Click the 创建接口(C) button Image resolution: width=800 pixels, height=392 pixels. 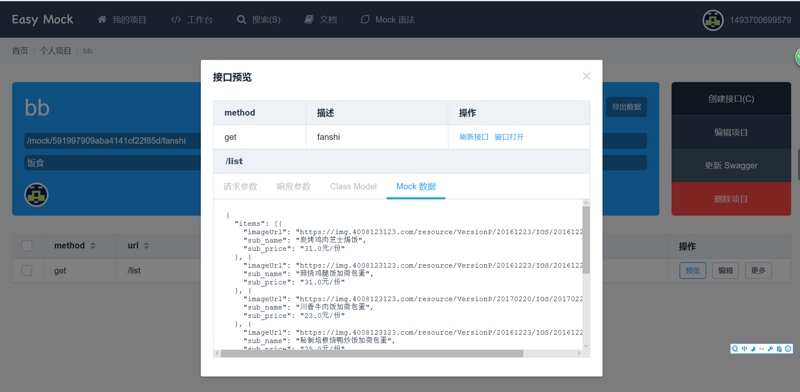tap(731, 99)
